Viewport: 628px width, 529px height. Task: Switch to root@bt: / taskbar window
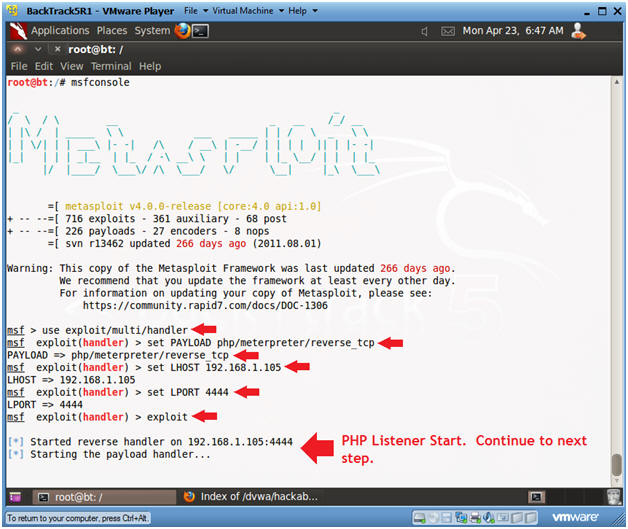coord(104,497)
